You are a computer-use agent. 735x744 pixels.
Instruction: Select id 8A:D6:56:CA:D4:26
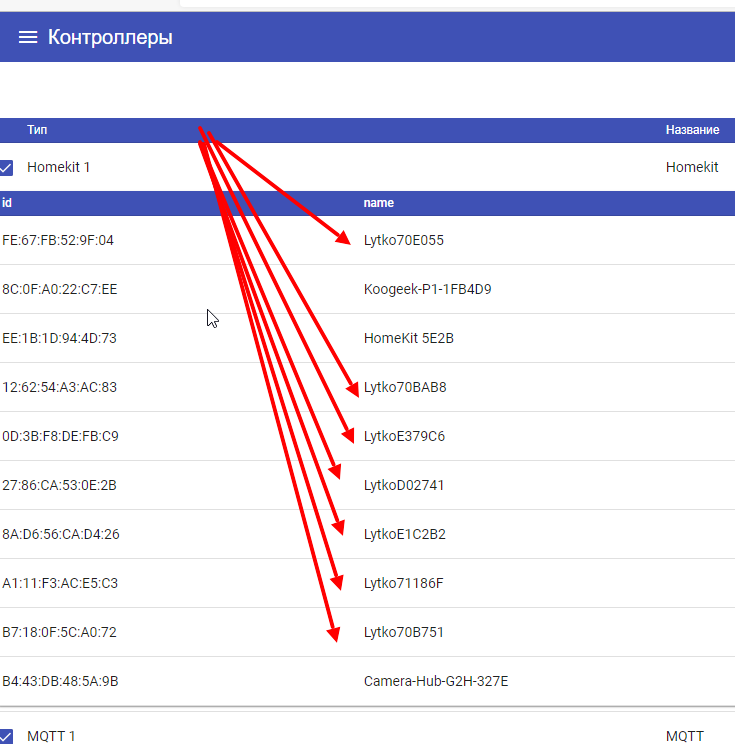[61, 534]
